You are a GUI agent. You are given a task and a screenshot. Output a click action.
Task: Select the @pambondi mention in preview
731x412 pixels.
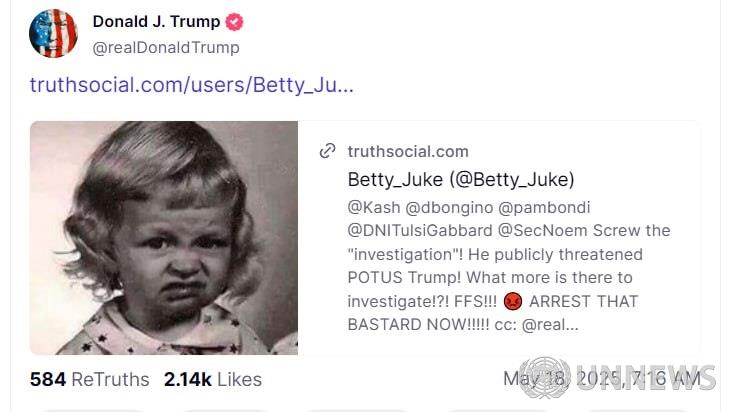tap(544, 207)
